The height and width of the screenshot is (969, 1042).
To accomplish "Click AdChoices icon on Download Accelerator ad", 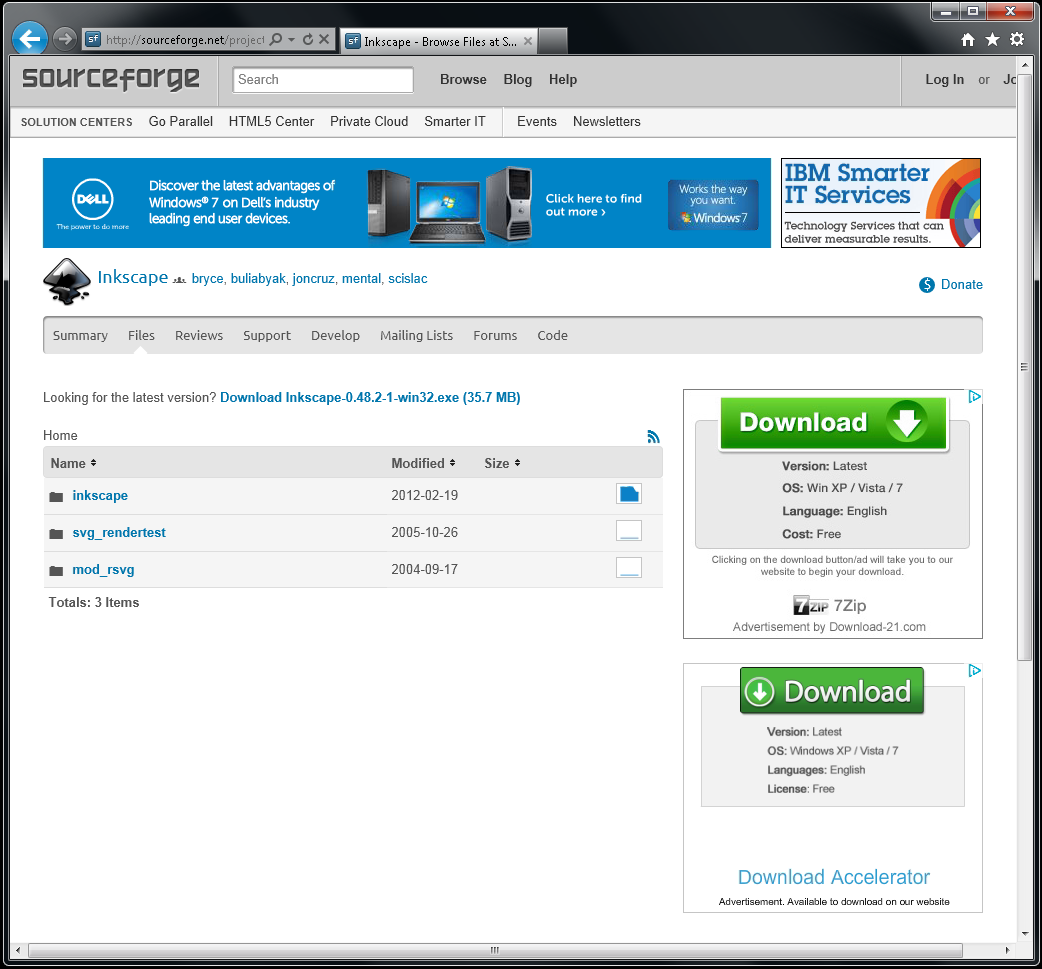I will pyautogui.click(x=974, y=671).
